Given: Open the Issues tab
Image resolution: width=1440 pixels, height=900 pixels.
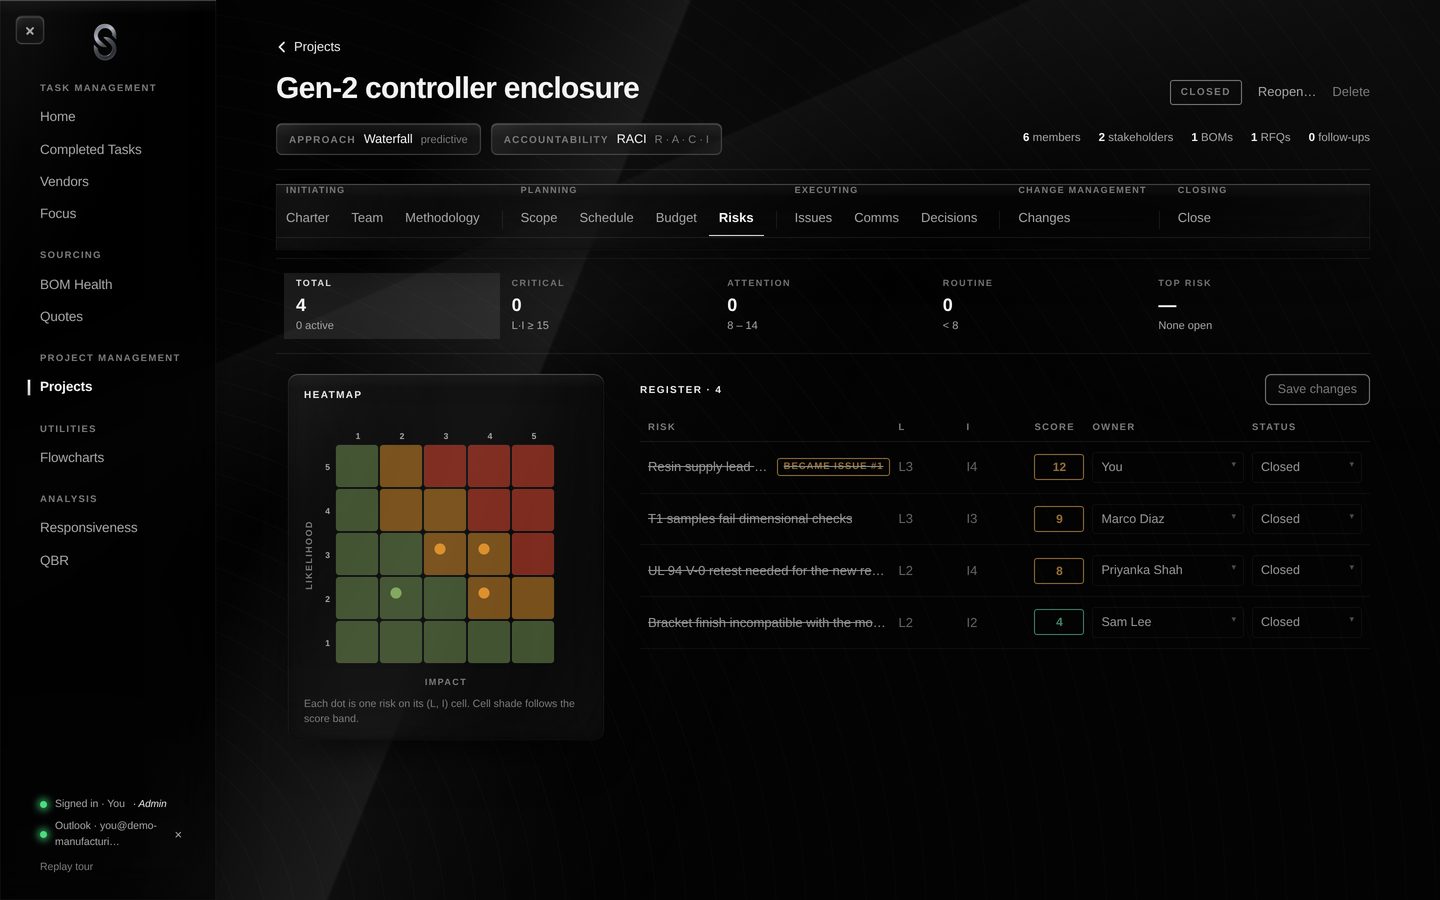Looking at the screenshot, I should (x=813, y=218).
